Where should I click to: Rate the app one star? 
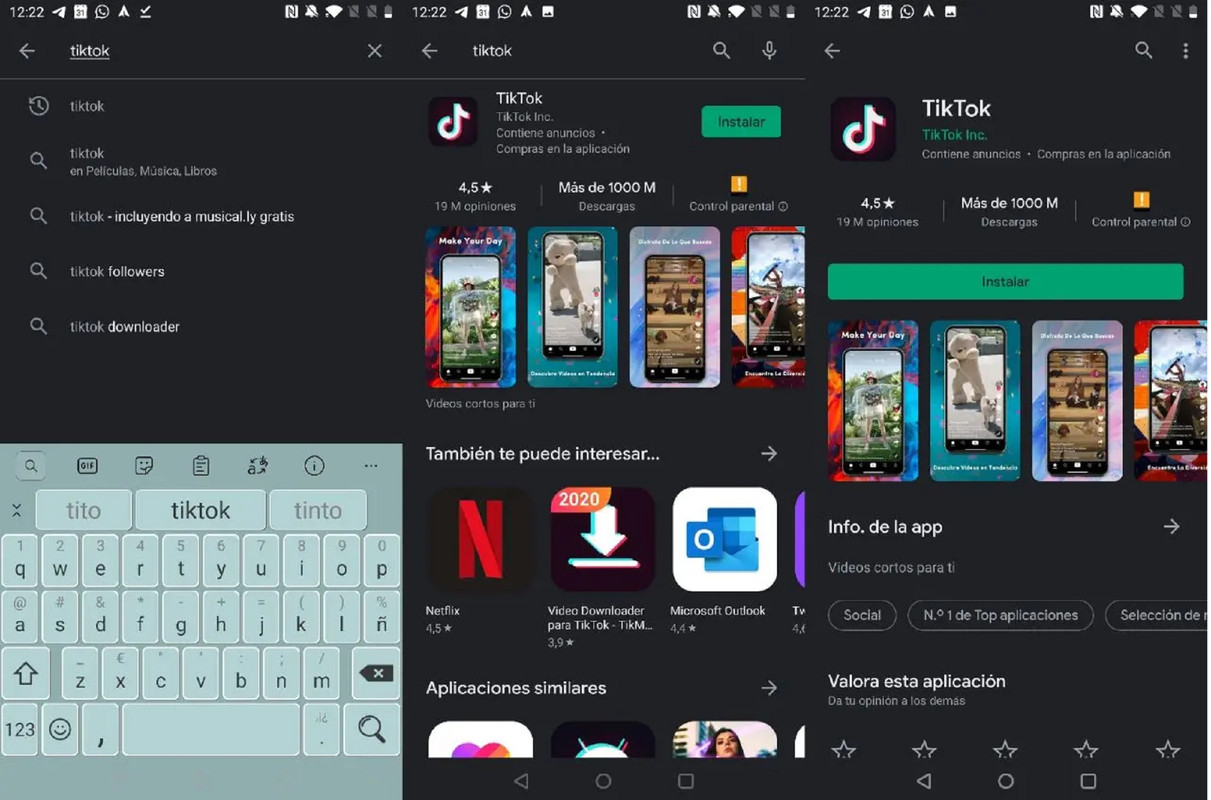(x=844, y=749)
